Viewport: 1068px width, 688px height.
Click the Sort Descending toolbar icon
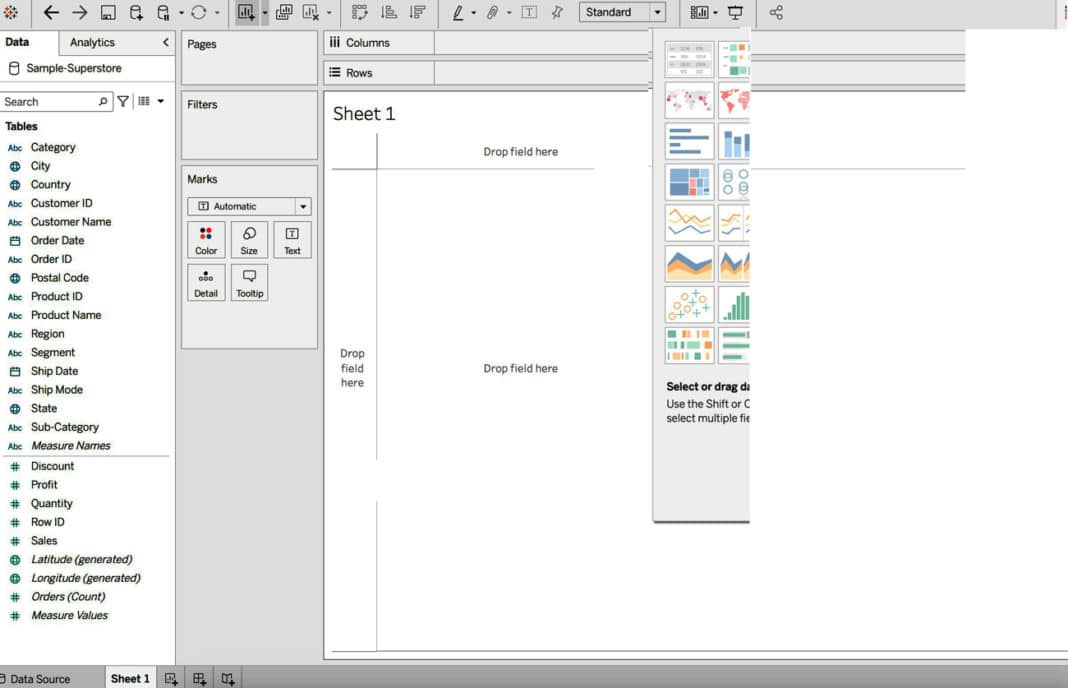pyautogui.click(x=415, y=13)
